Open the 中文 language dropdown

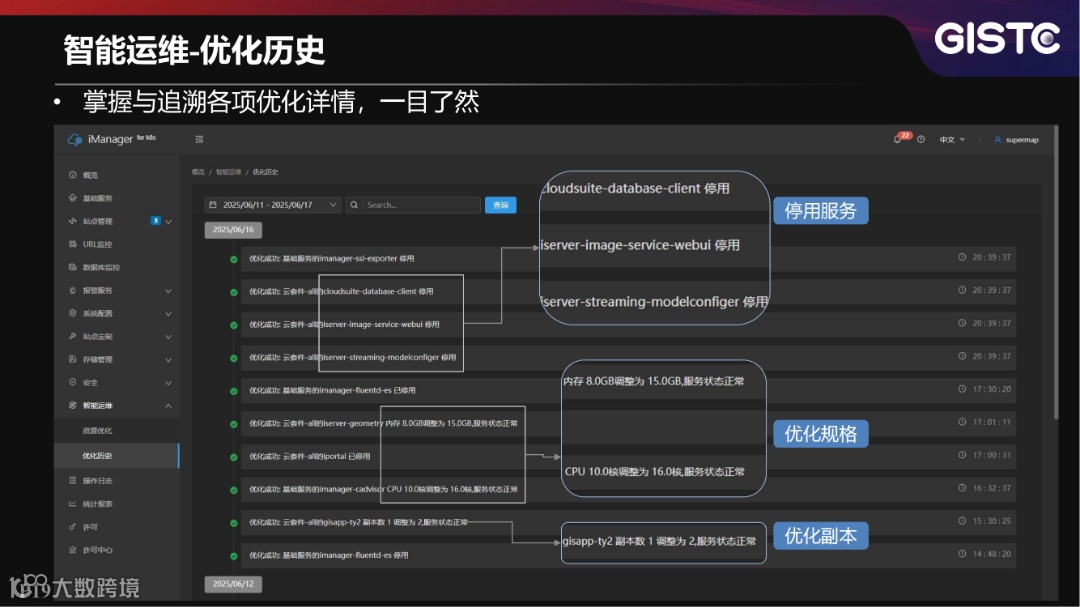(952, 140)
